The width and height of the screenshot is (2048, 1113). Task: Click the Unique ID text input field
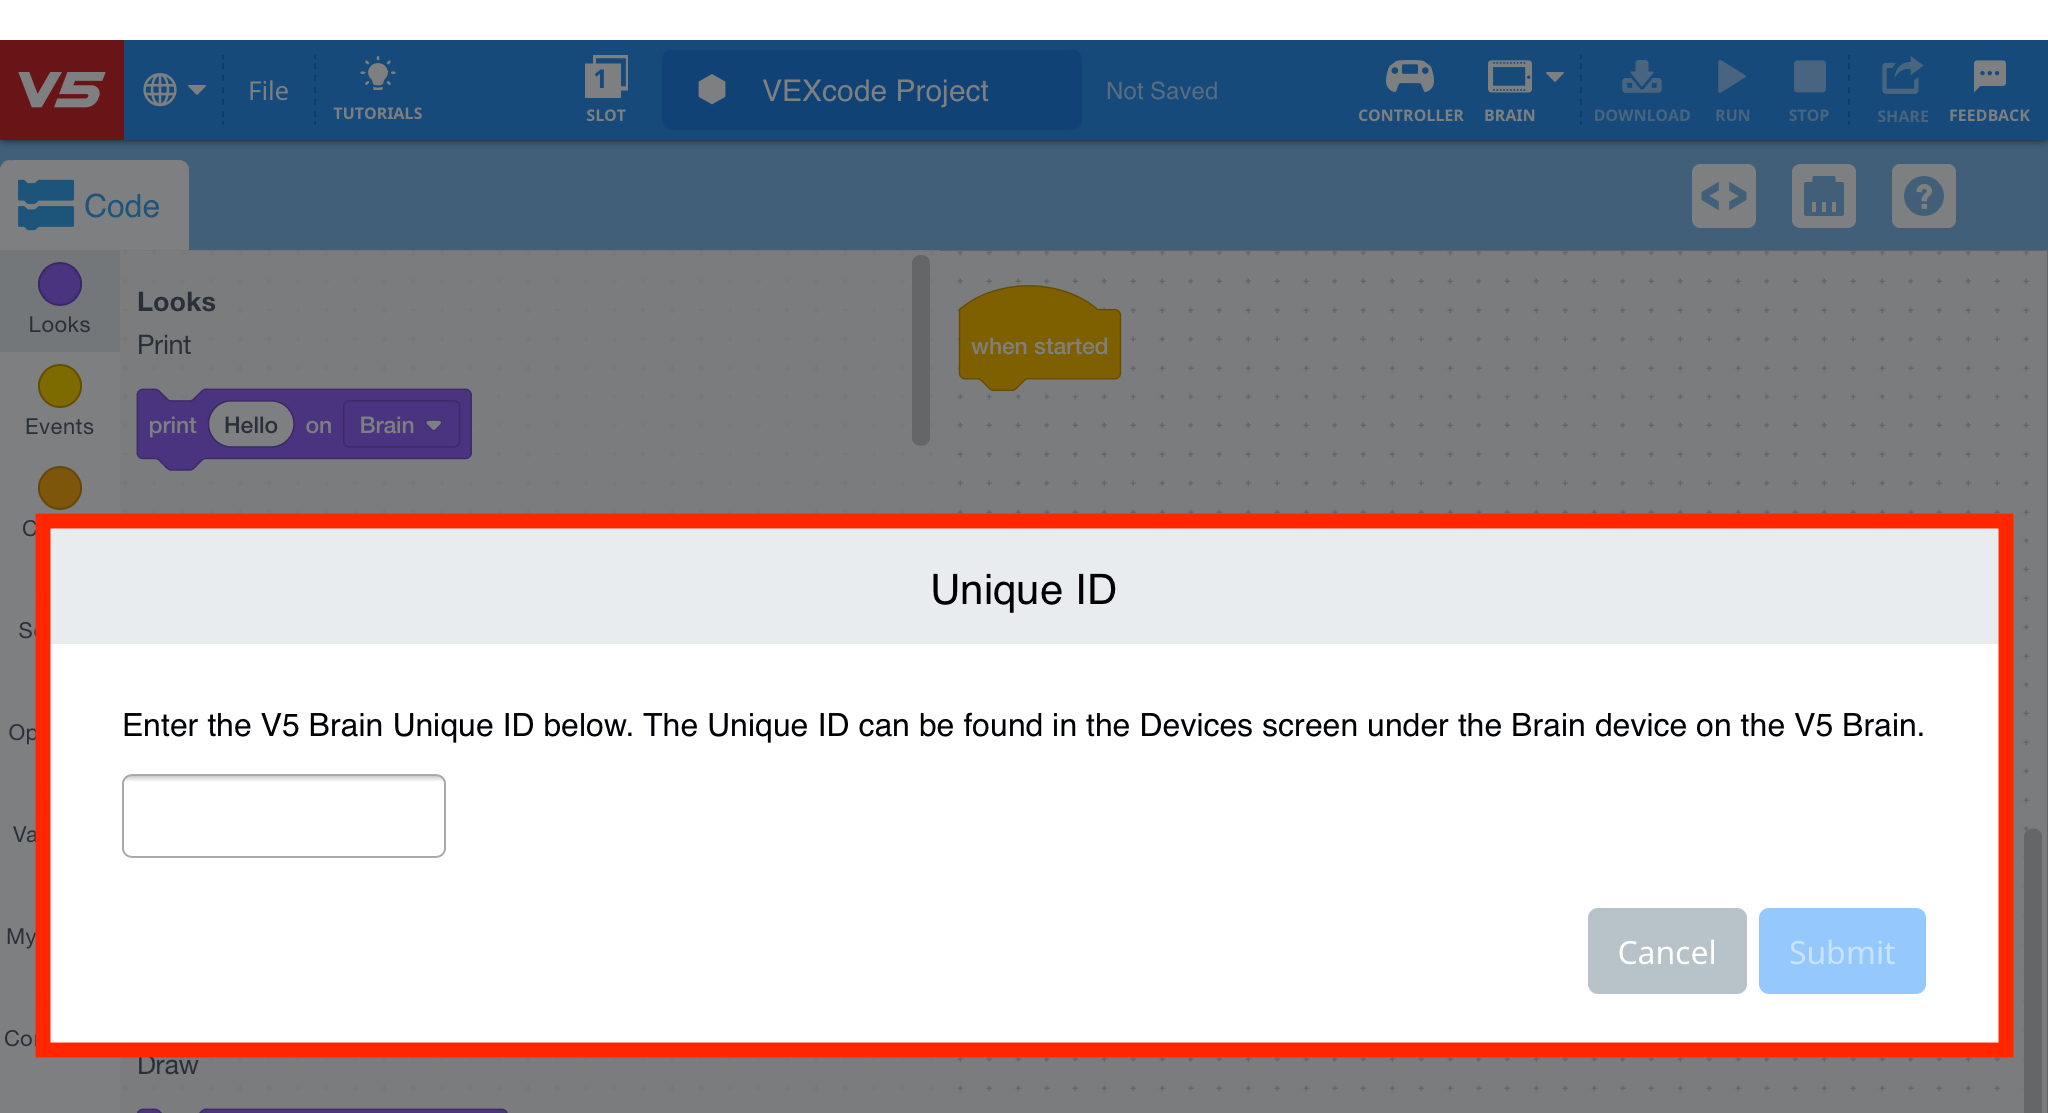click(284, 816)
